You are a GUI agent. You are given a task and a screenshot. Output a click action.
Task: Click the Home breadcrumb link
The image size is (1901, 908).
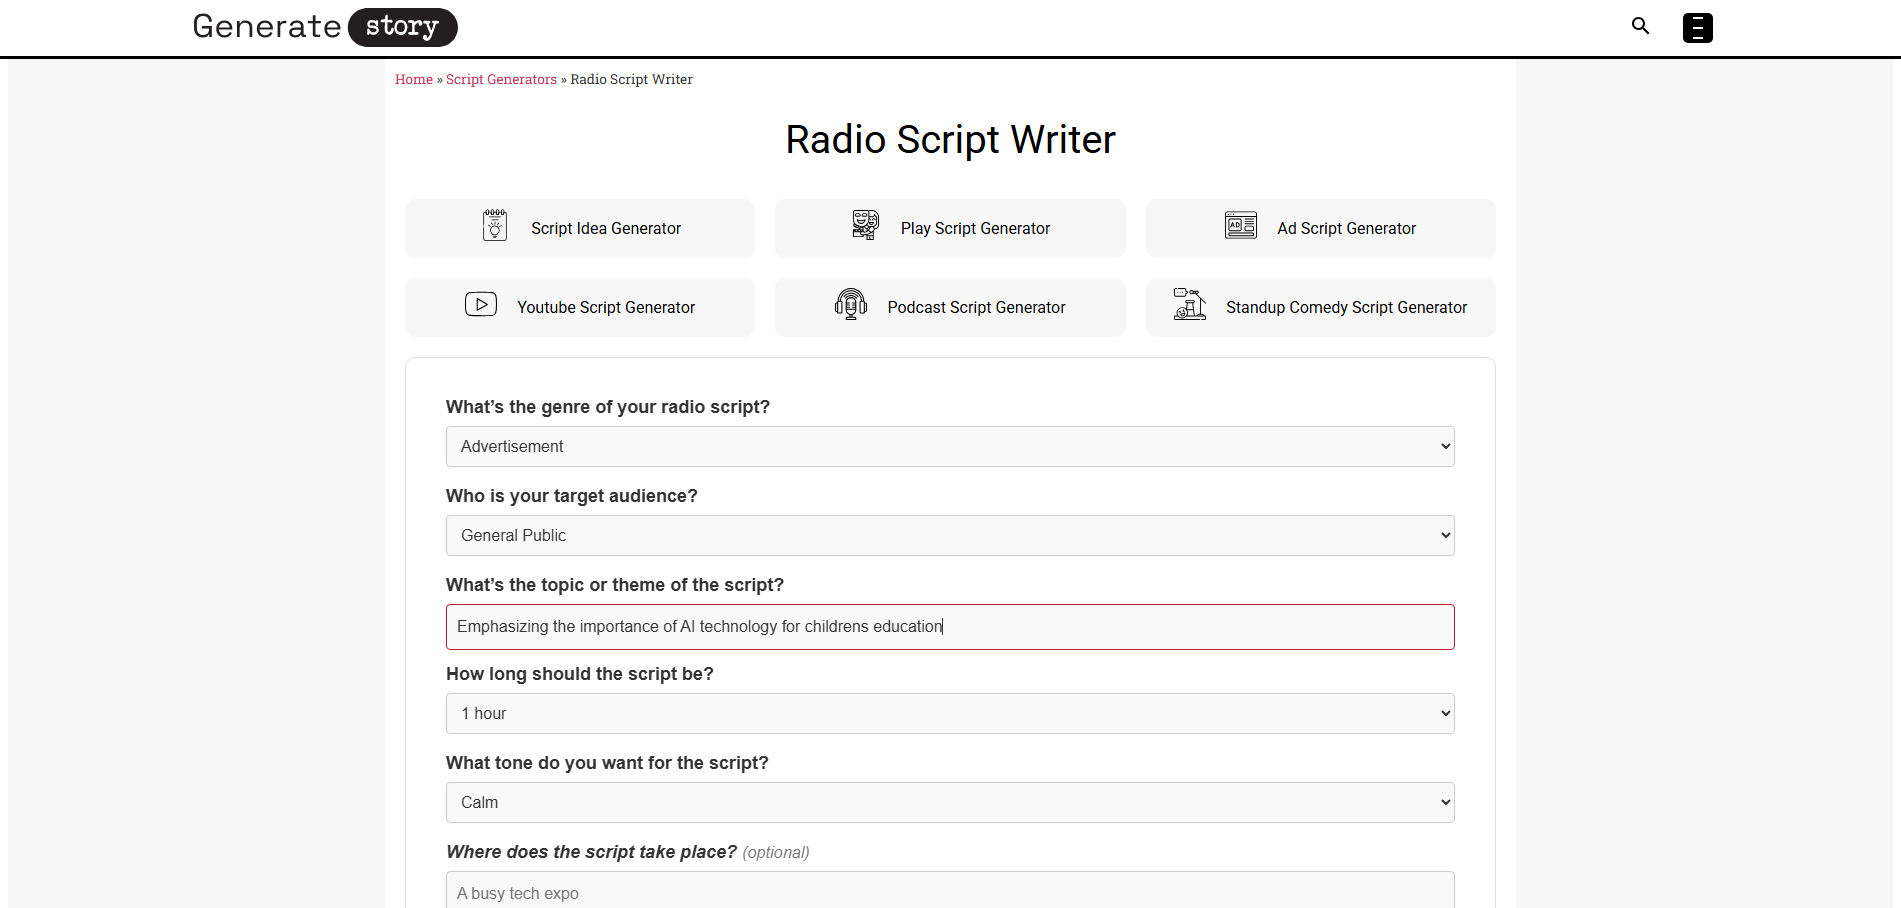point(414,79)
